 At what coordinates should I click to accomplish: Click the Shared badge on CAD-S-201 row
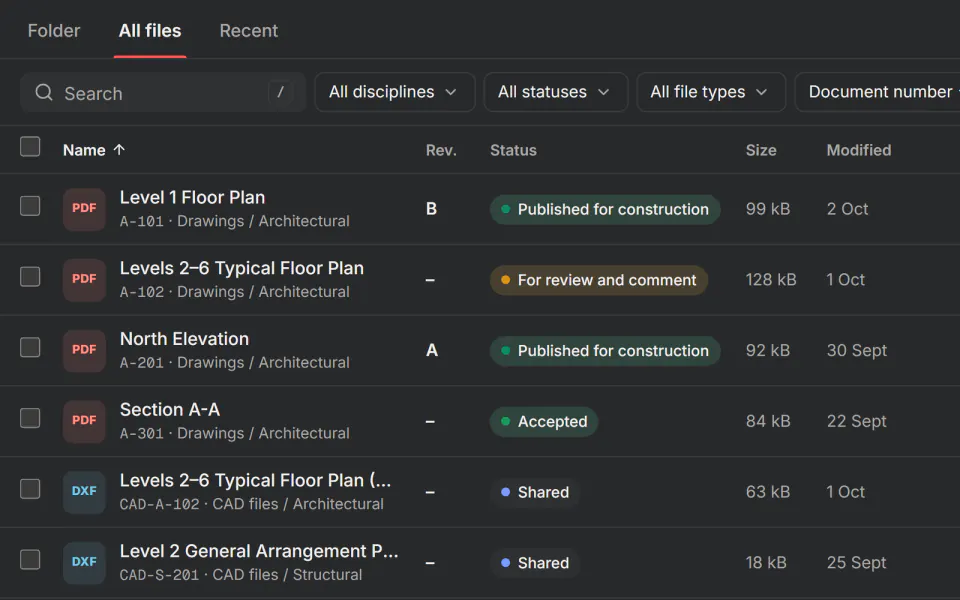pos(535,563)
